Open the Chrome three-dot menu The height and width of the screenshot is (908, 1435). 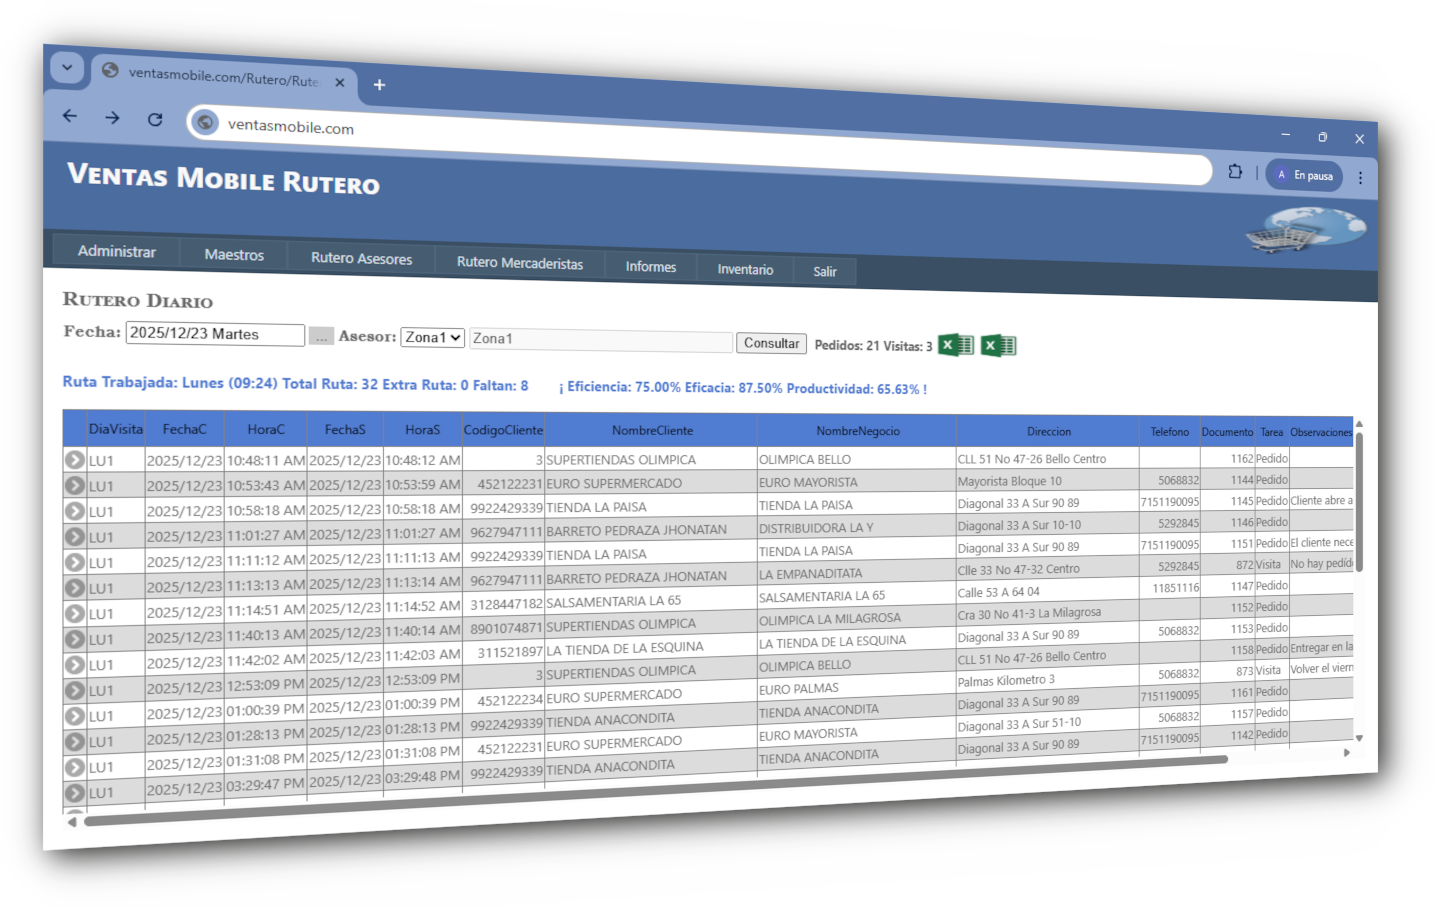coord(1360,177)
